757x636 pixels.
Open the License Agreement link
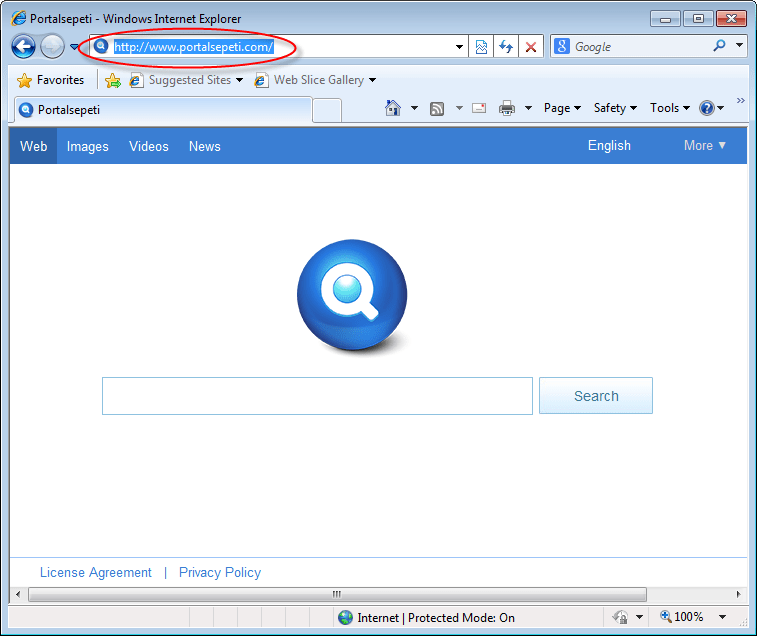click(x=96, y=572)
